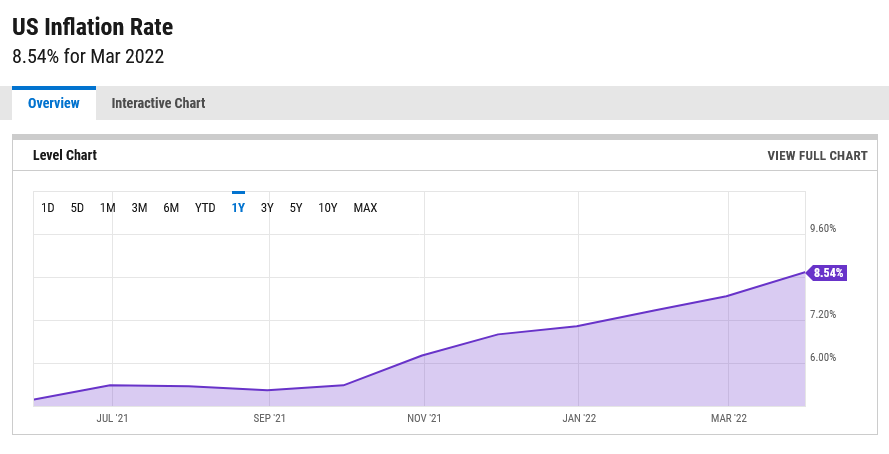
Task: Click the Level Chart heading
Action: click(x=65, y=155)
